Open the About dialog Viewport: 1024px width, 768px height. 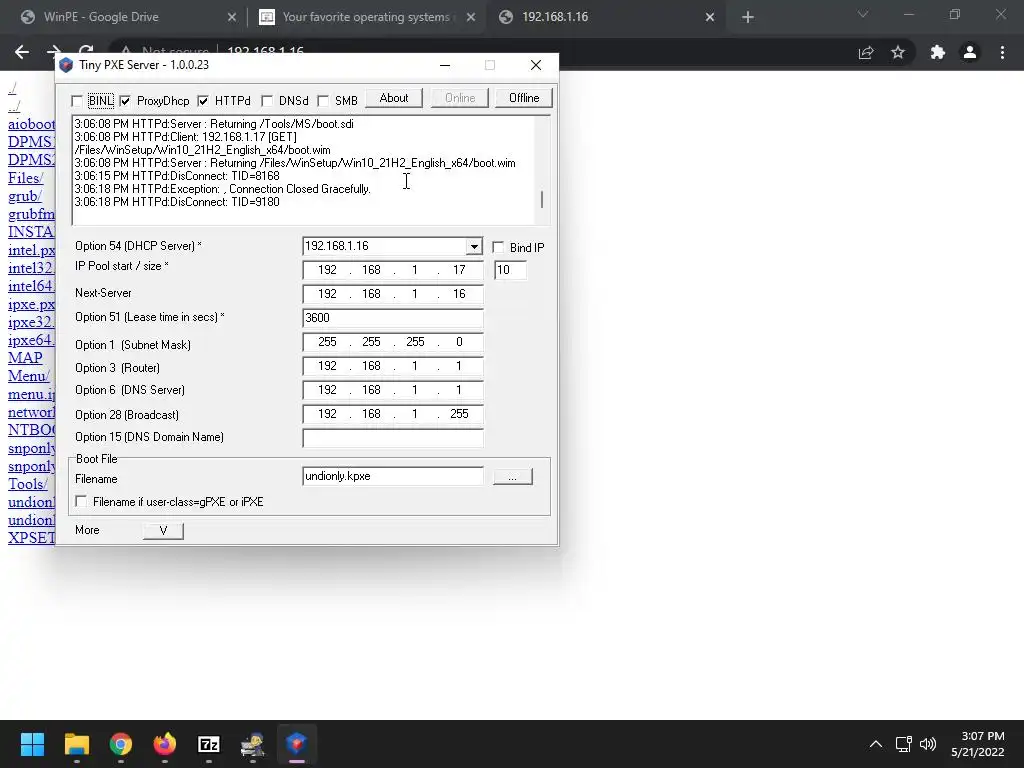pyautogui.click(x=394, y=98)
